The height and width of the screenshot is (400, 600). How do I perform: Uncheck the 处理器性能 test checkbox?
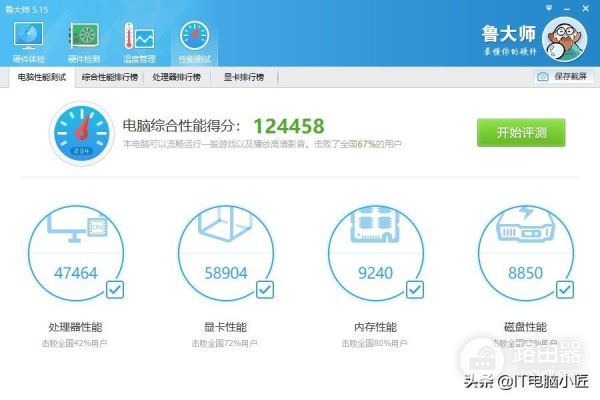115,290
